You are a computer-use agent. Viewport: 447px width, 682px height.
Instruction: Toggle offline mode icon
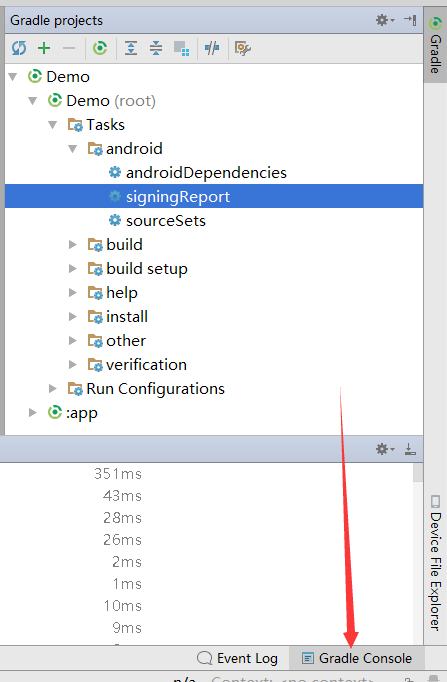[212, 48]
